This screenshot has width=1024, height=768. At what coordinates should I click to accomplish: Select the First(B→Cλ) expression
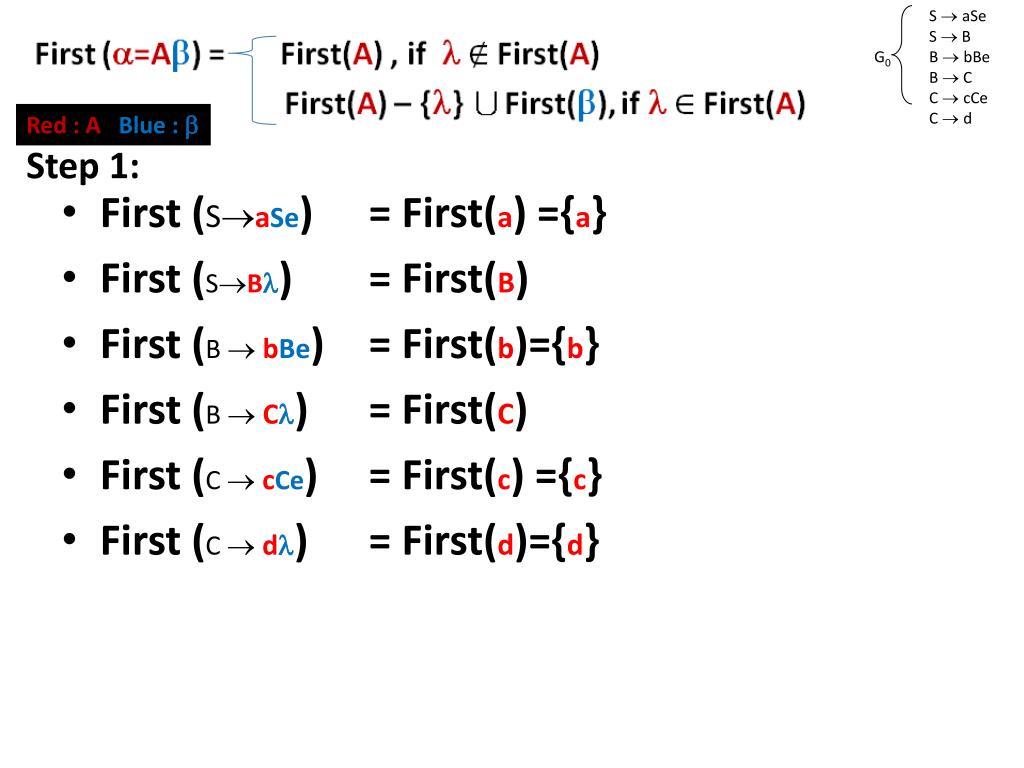(204, 411)
